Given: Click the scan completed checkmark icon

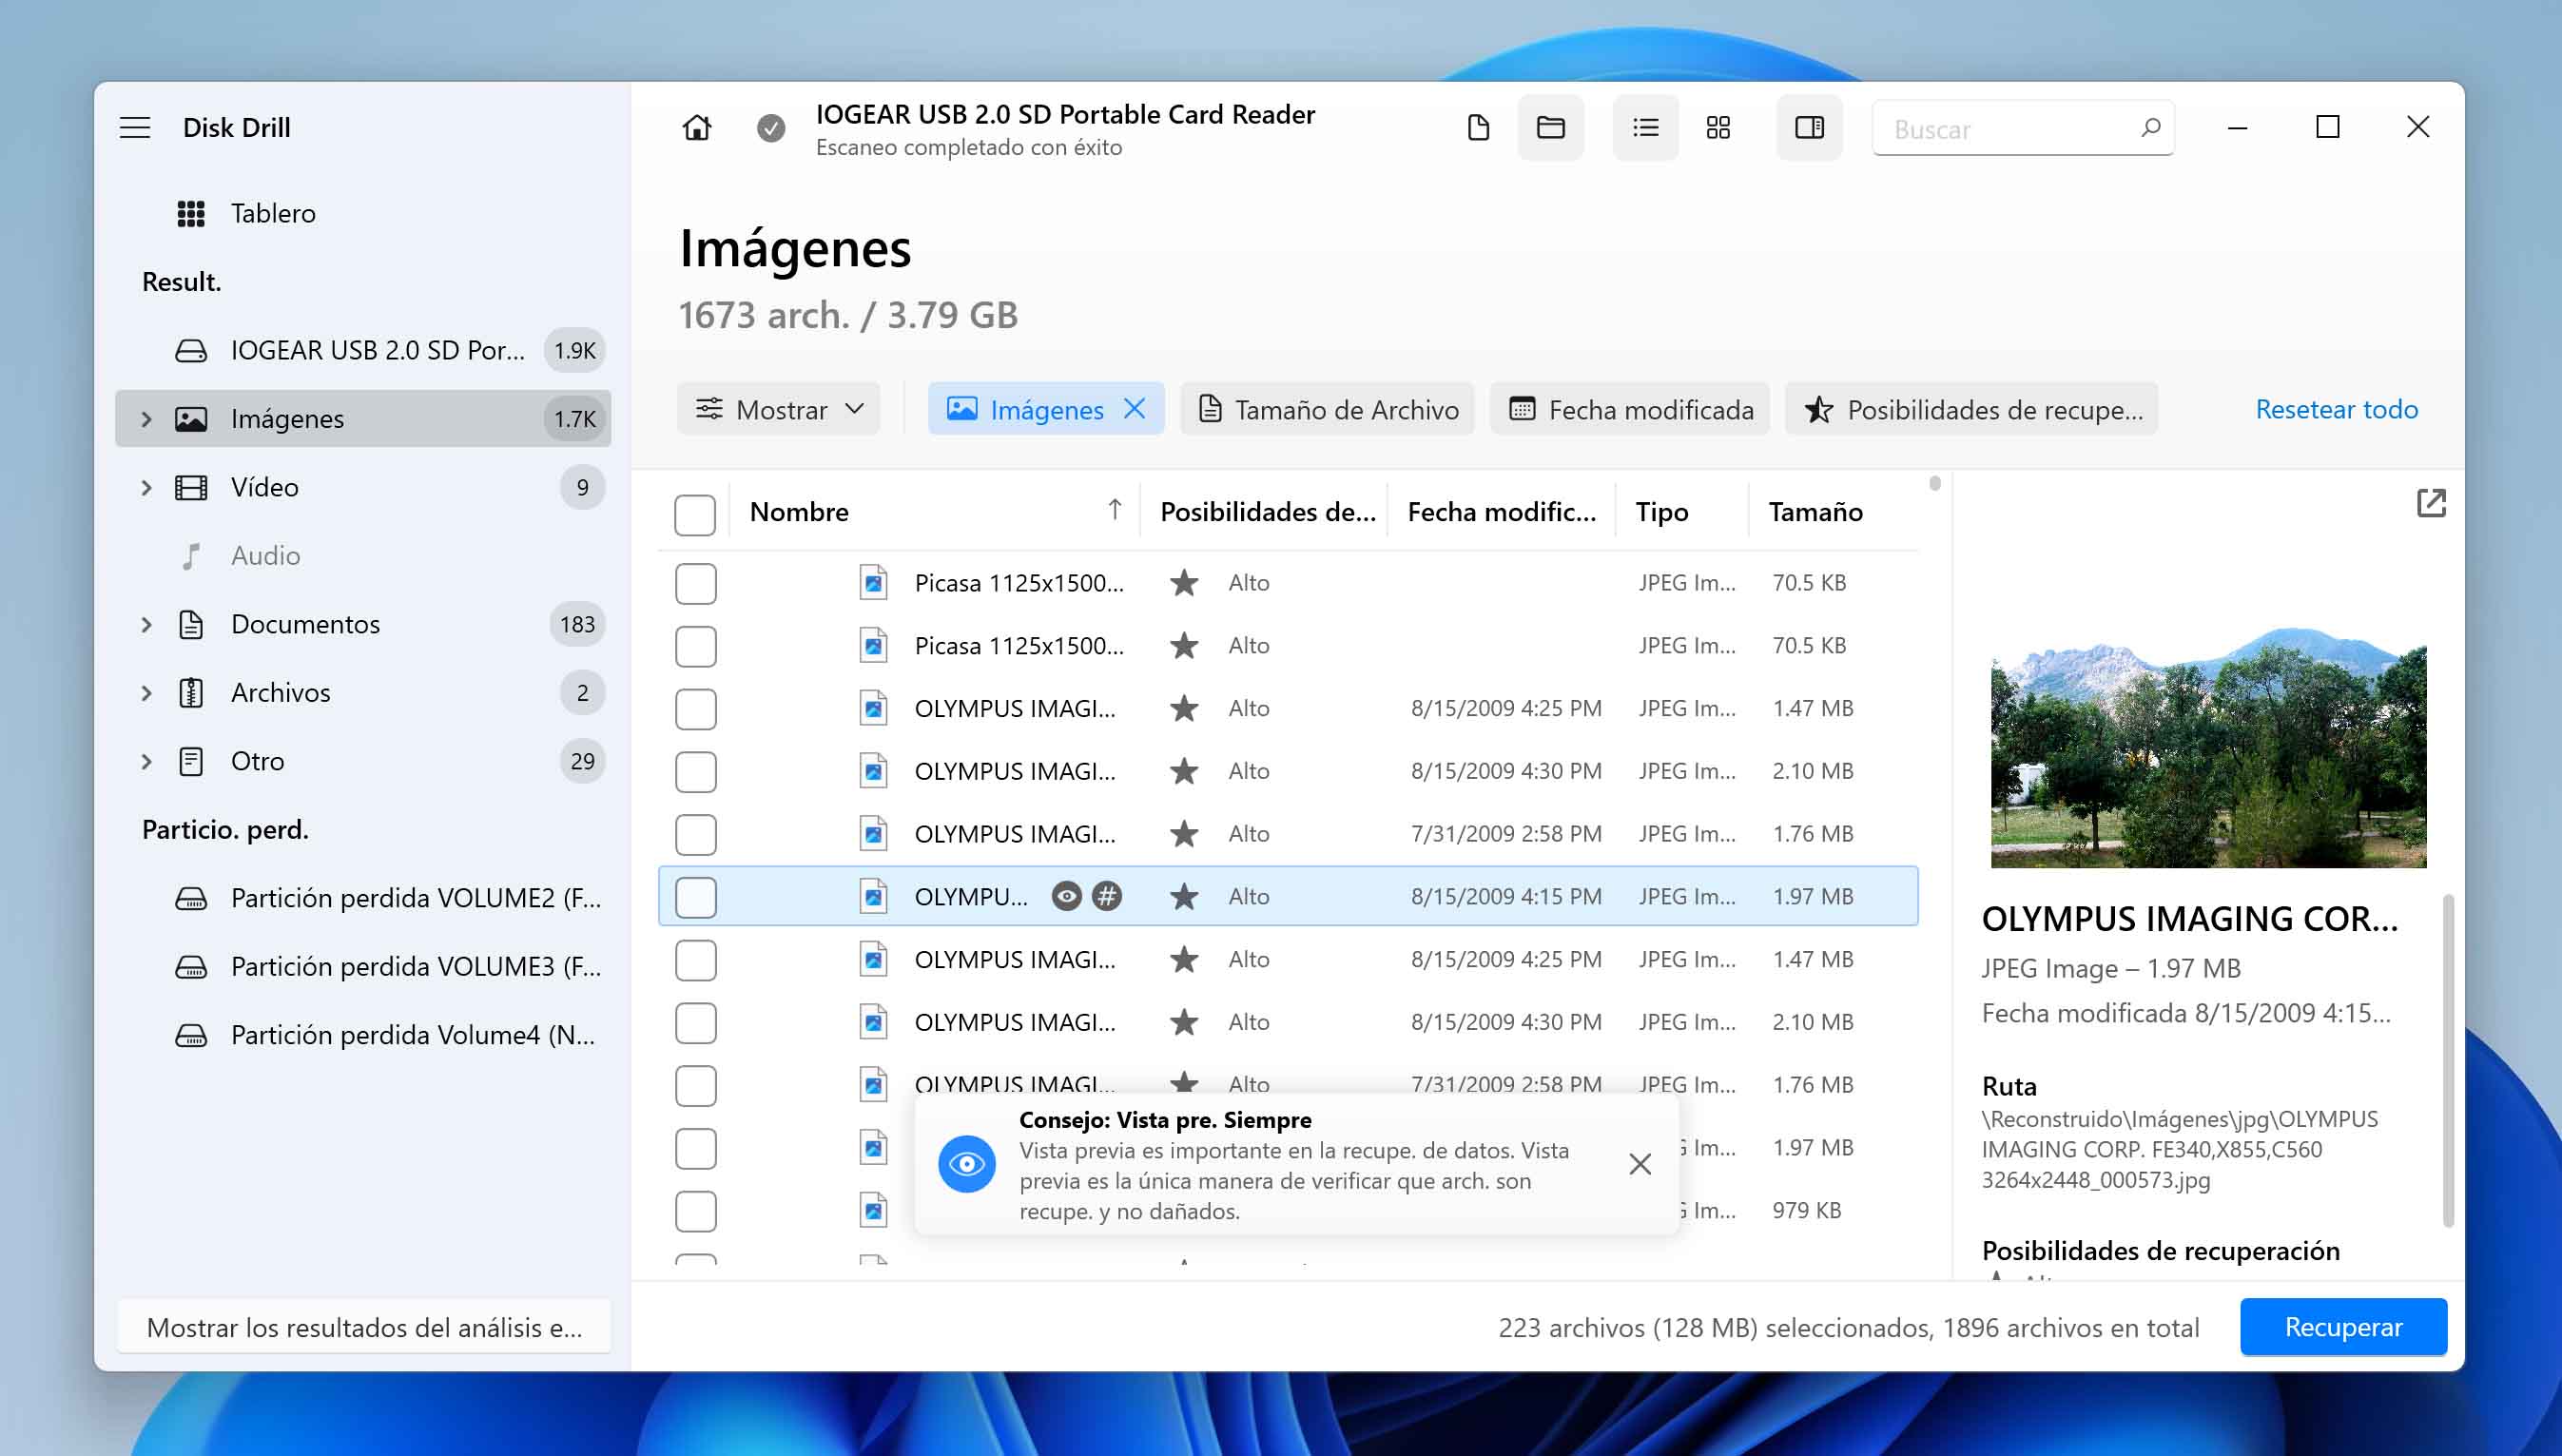Looking at the screenshot, I should 770,128.
